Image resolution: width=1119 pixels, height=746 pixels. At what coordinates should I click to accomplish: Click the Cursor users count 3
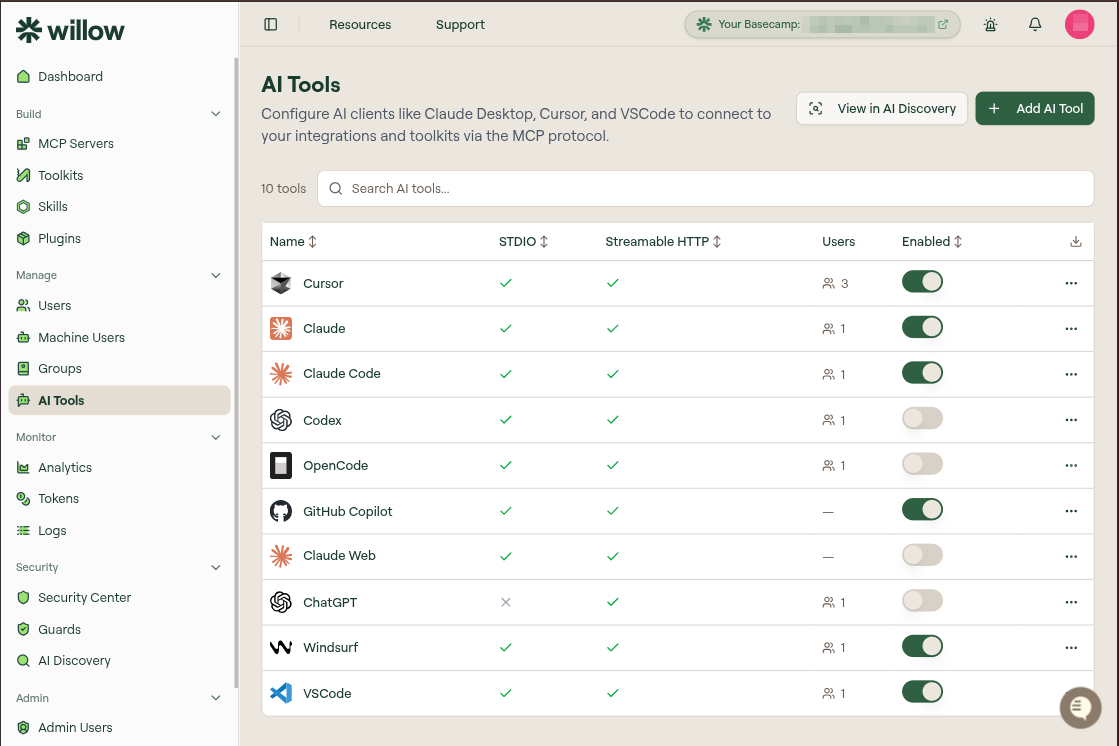point(836,283)
